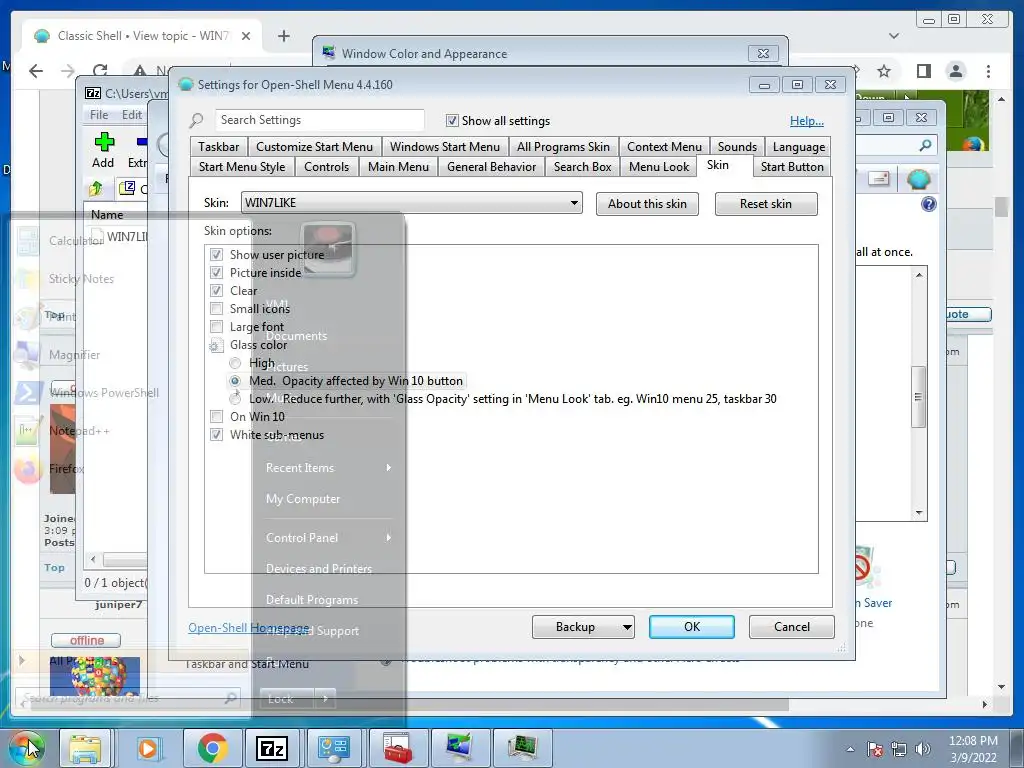Open Chrome three-dot menu
Viewport: 1024px width, 768px height.
[x=988, y=71]
